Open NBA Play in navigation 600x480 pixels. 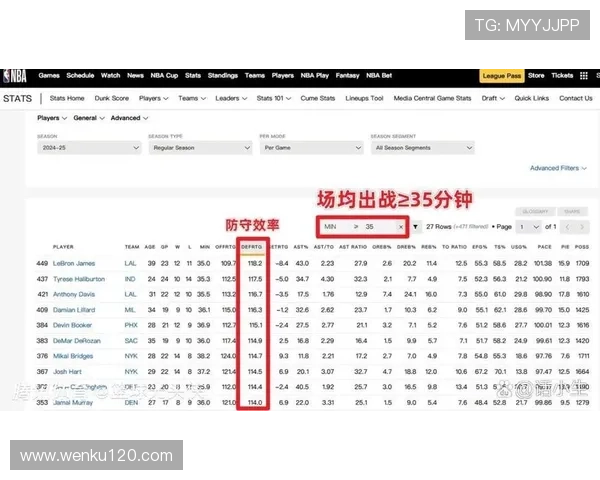point(315,76)
